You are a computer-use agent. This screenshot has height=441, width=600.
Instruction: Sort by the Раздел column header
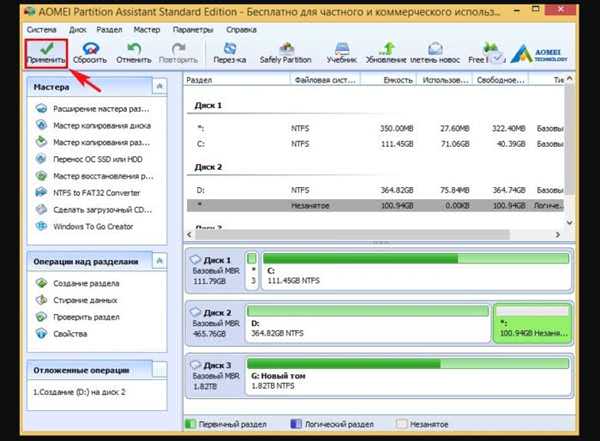pos(237,80)
